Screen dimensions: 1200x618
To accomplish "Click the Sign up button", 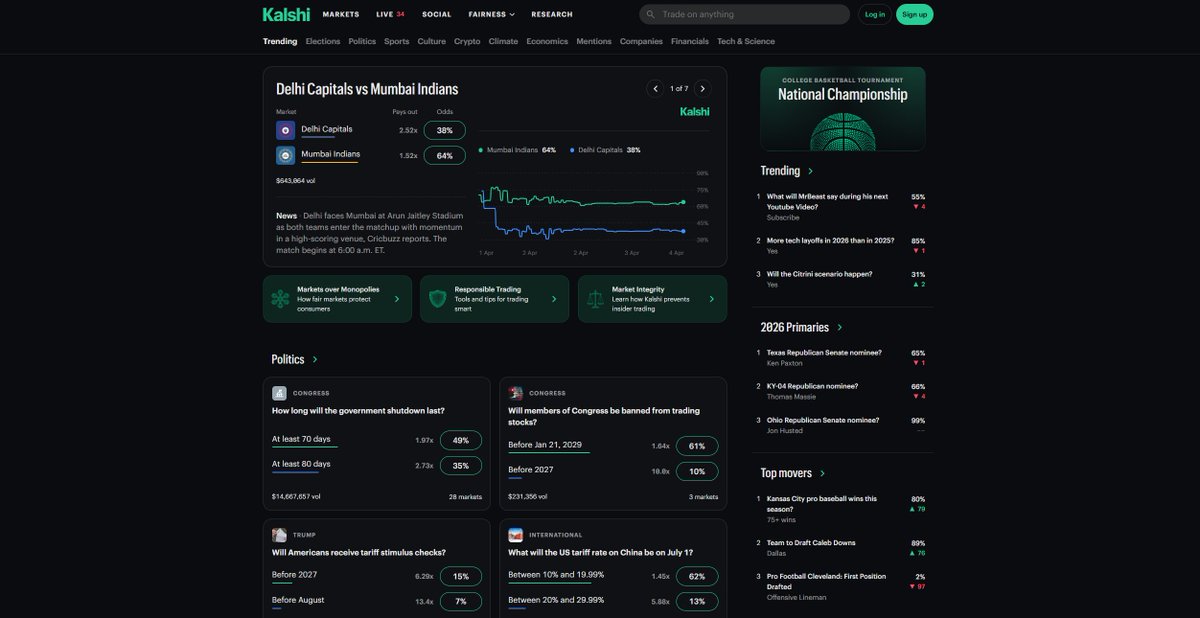I will [x=915, y=14].
